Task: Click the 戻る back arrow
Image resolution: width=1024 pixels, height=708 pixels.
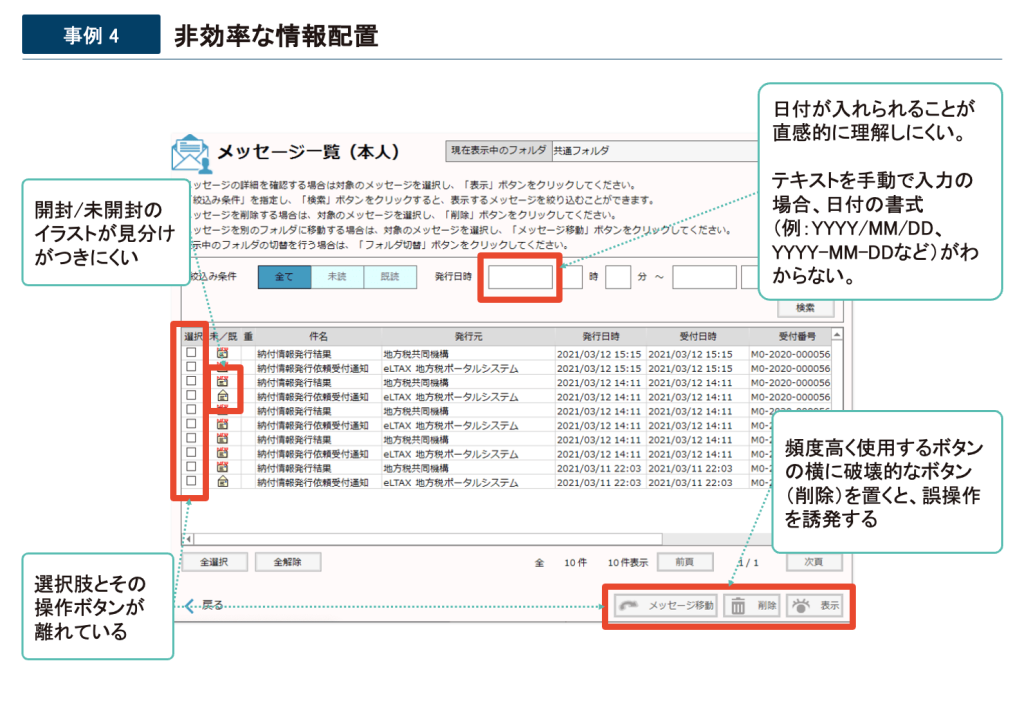Action: tap(205, 606)
